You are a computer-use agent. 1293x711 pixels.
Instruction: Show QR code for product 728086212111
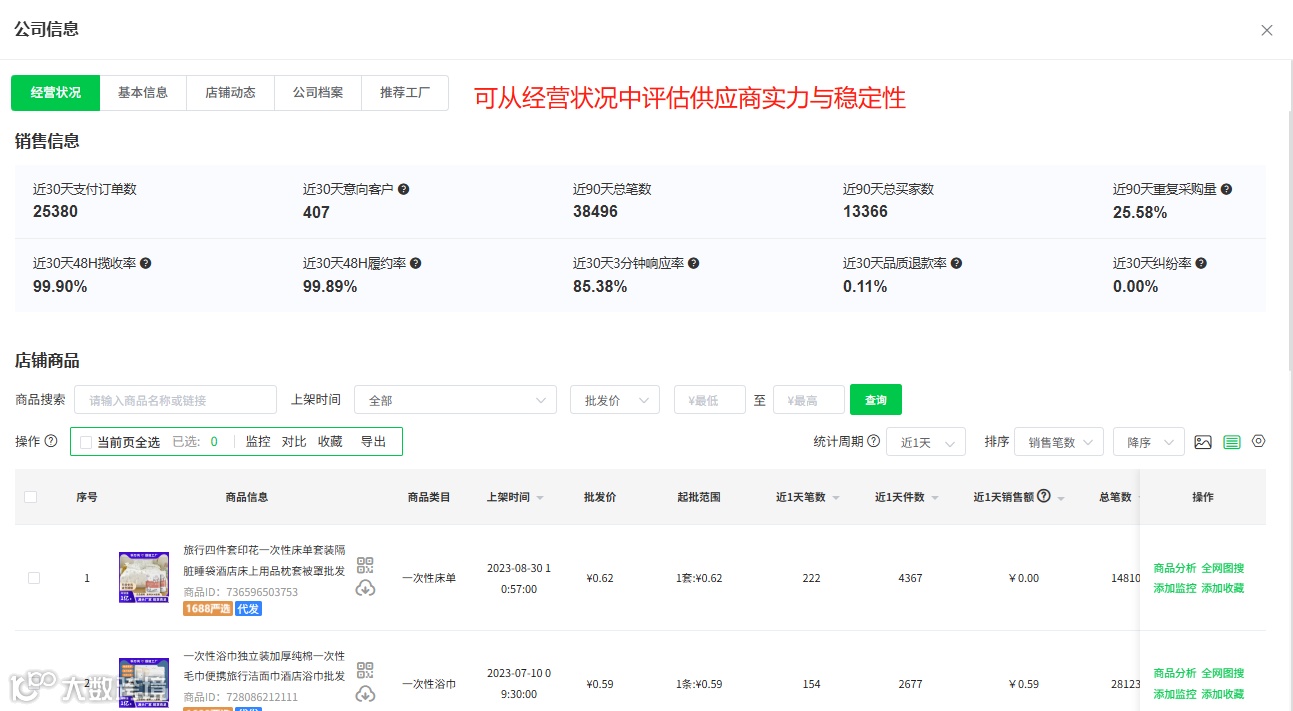(x=365, y=671)
